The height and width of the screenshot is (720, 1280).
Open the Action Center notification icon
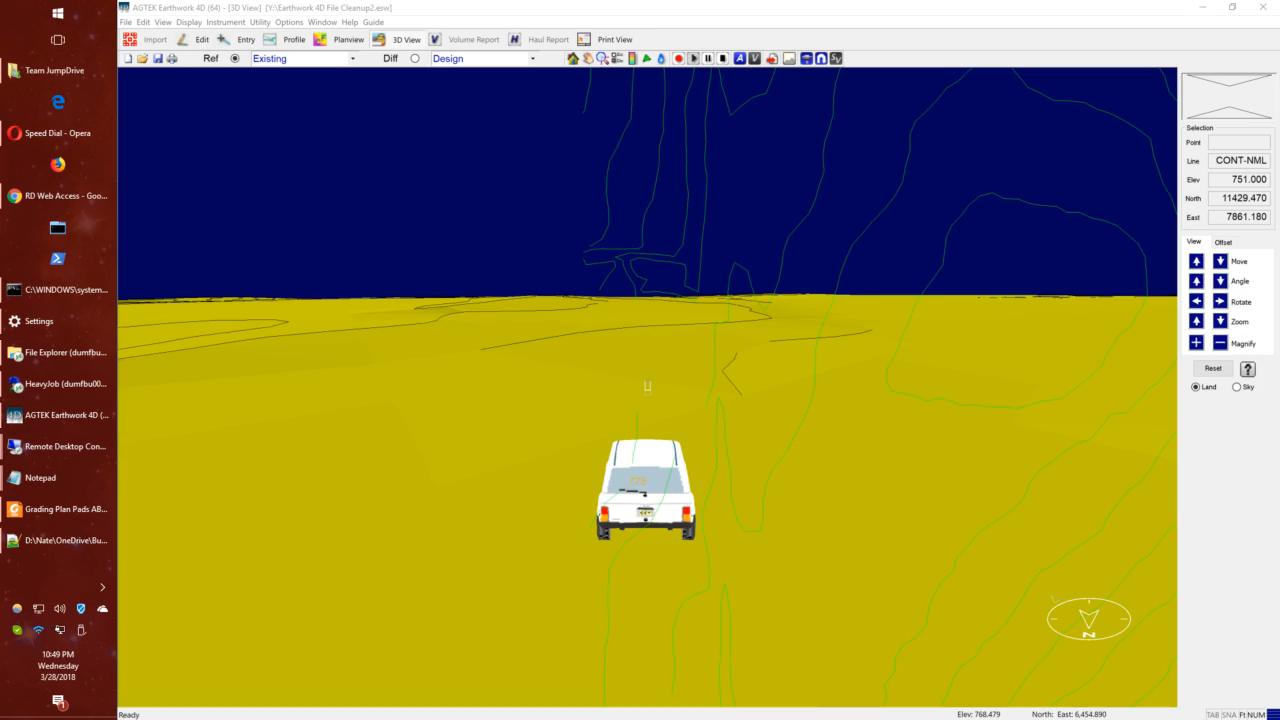(58, 702)
